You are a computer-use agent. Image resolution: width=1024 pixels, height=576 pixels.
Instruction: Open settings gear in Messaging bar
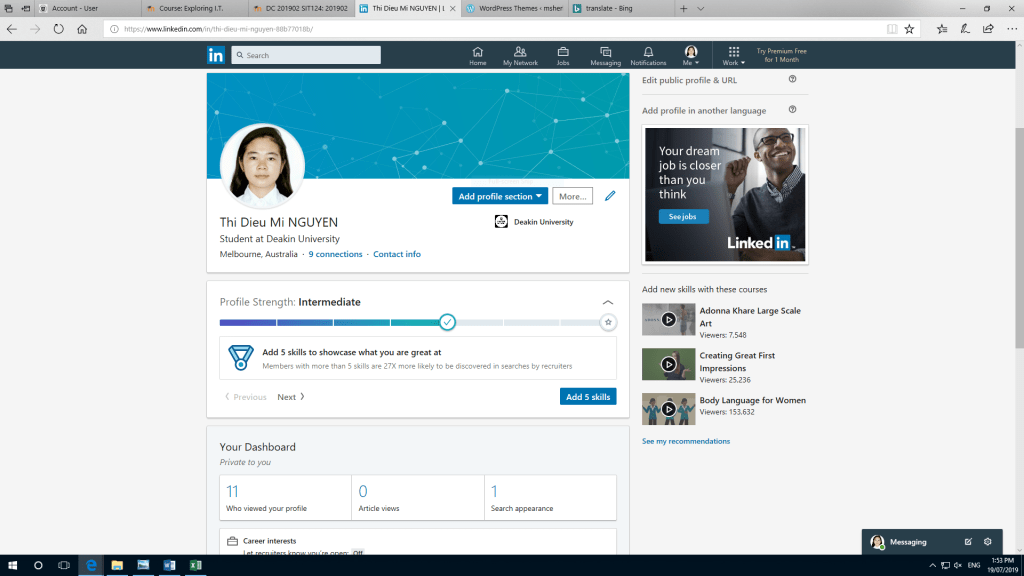(988, 542)
